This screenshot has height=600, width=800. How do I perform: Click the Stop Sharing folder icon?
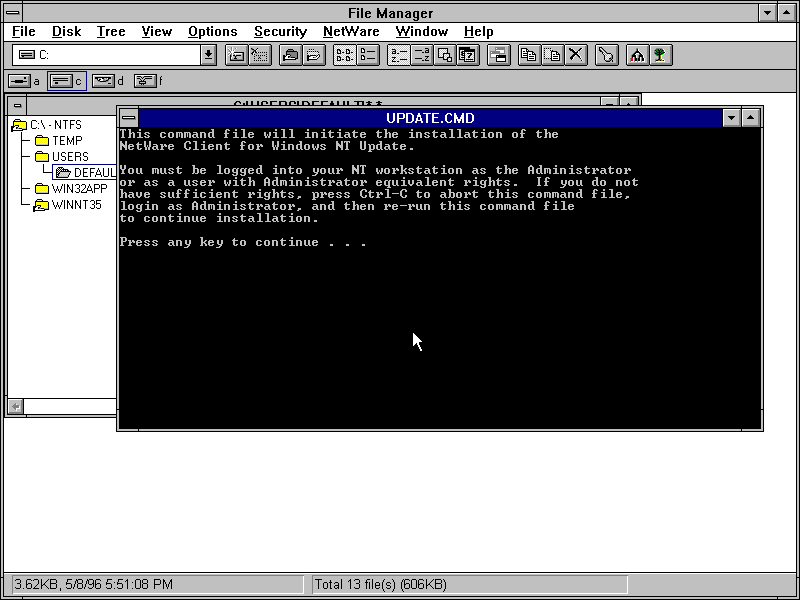click(x=314, y=55)
